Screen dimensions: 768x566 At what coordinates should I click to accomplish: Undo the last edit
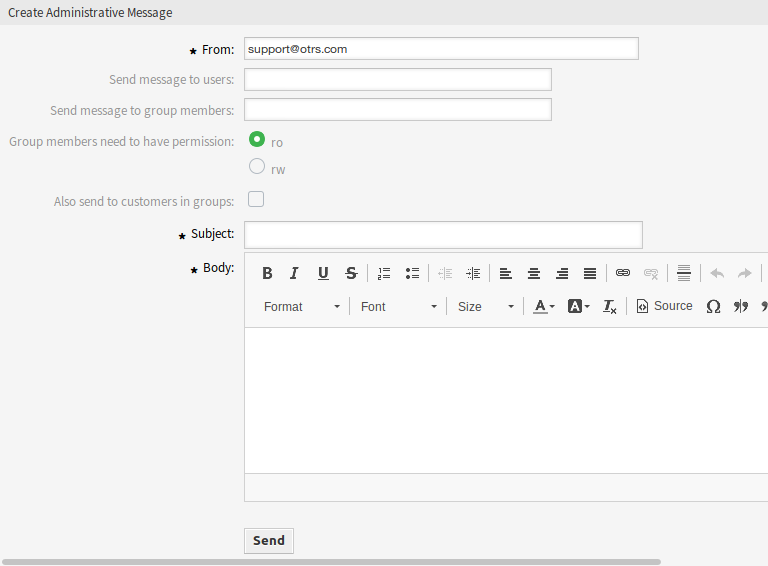click(717, 273)
